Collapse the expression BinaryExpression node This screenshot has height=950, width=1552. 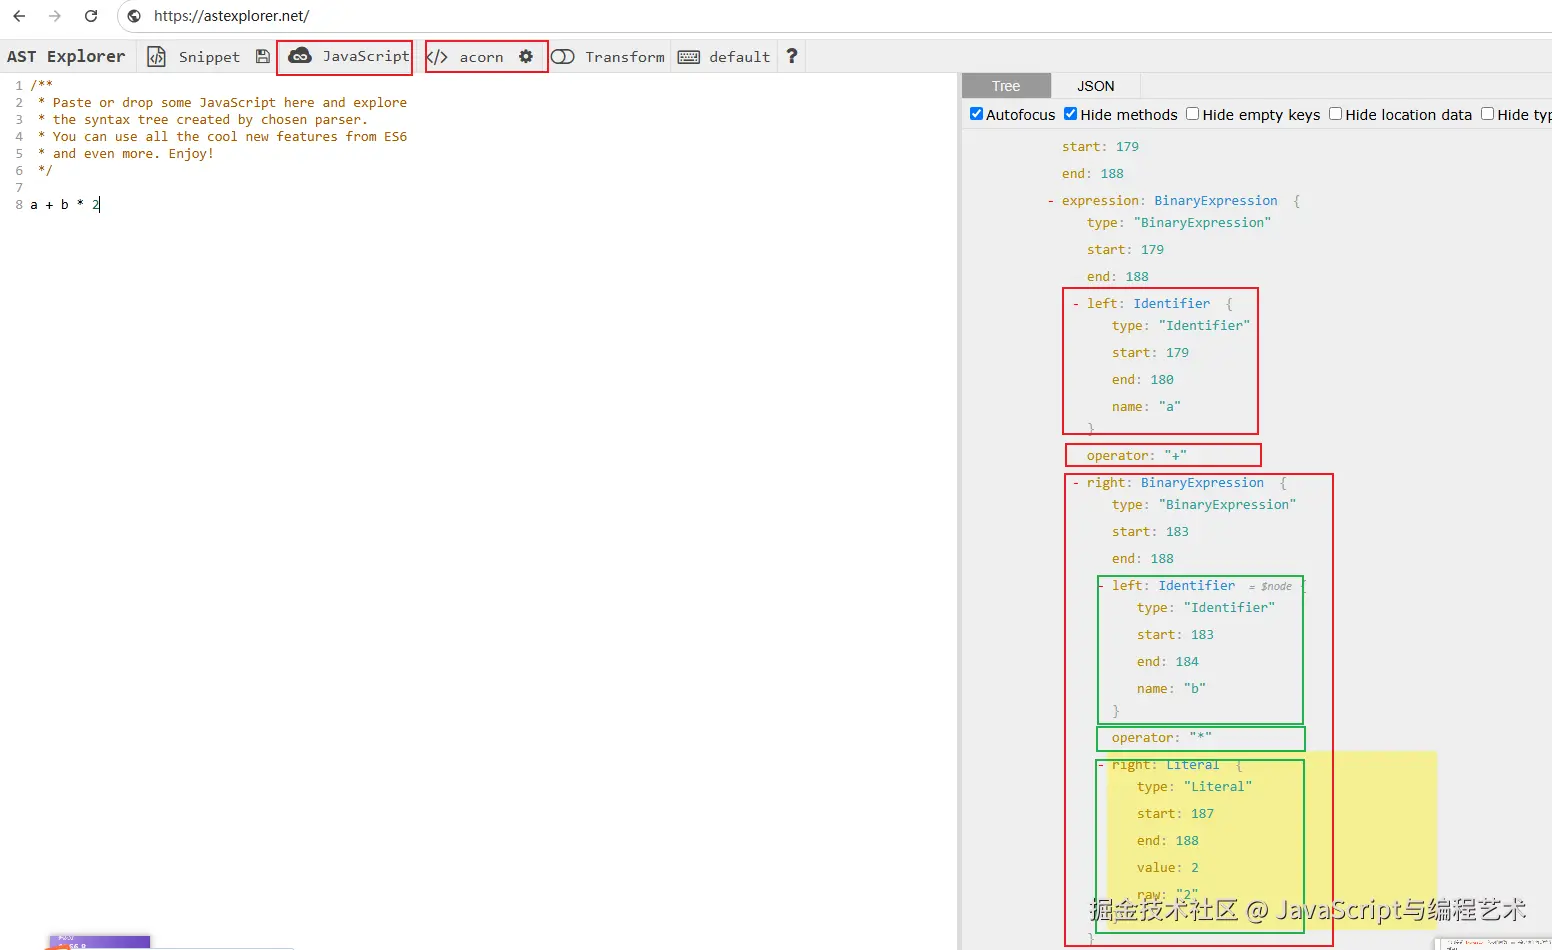point(1051,201)
